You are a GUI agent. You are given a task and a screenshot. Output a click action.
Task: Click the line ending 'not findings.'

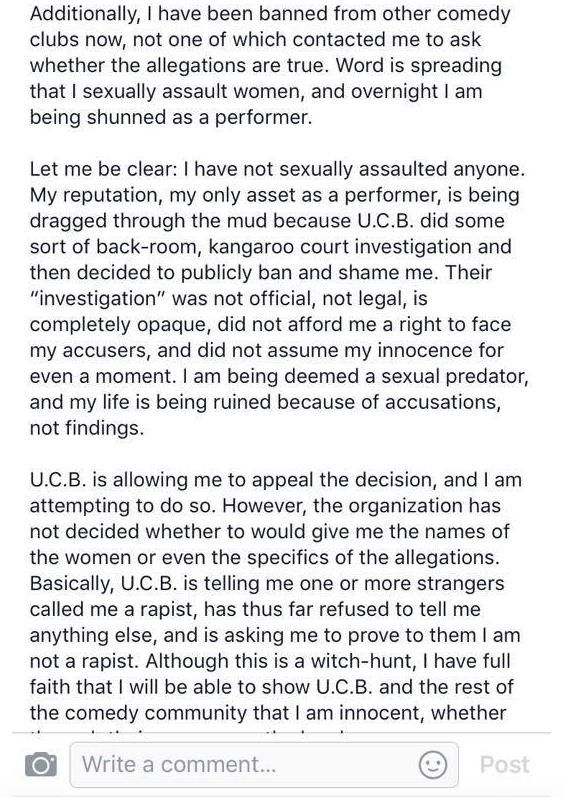[x=87, y=428]
